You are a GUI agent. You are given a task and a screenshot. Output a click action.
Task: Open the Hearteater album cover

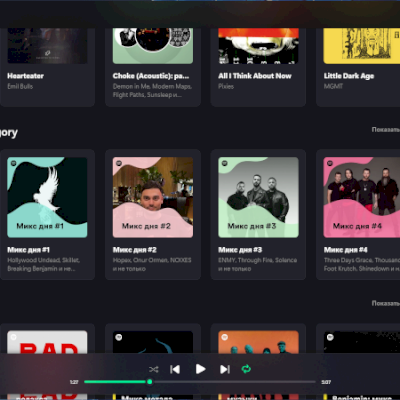[47, 46]
